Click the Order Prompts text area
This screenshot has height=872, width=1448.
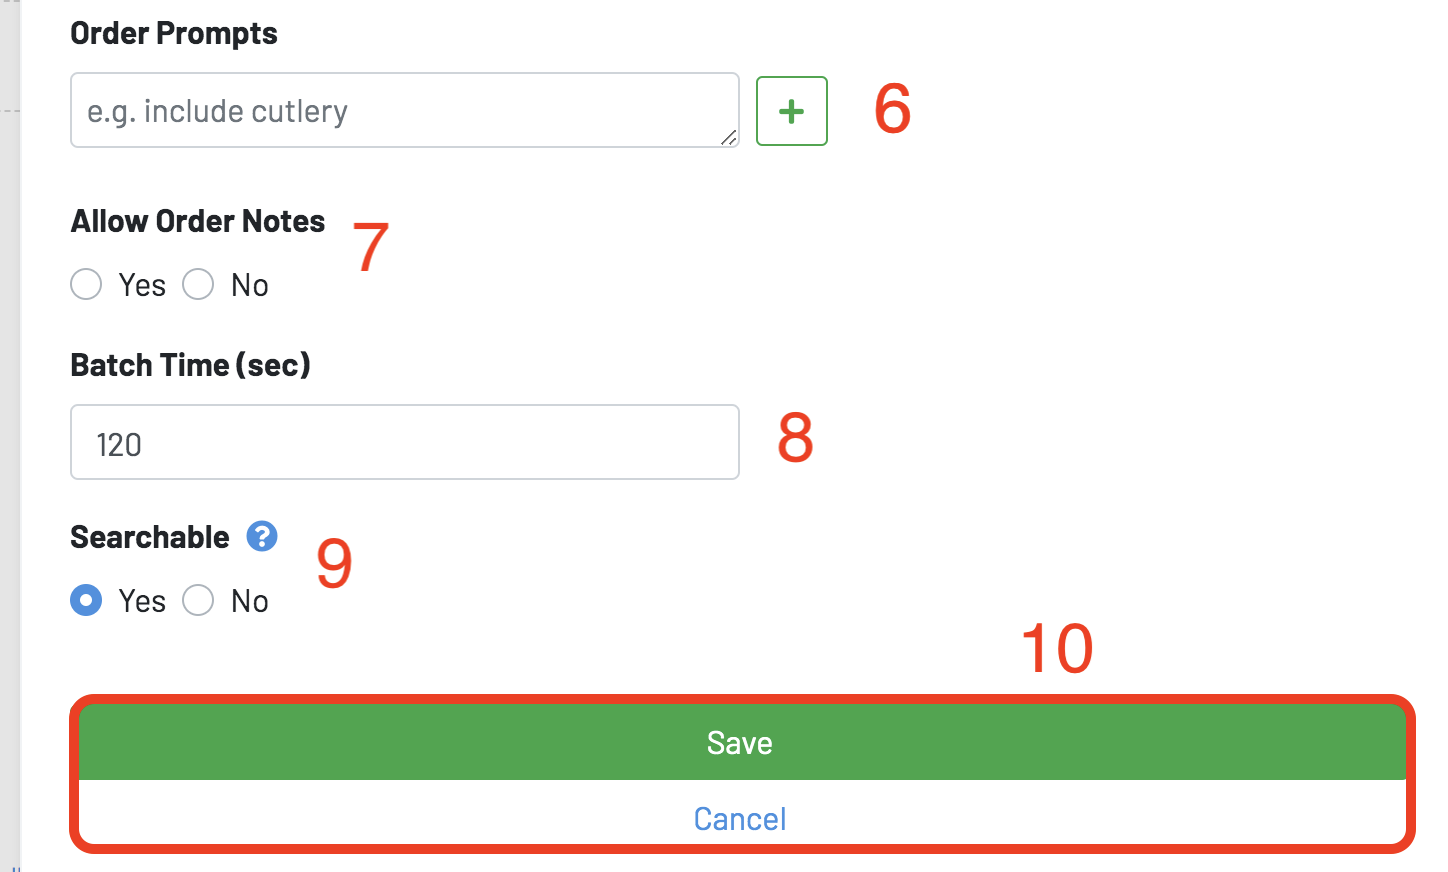tap(405, 110)
